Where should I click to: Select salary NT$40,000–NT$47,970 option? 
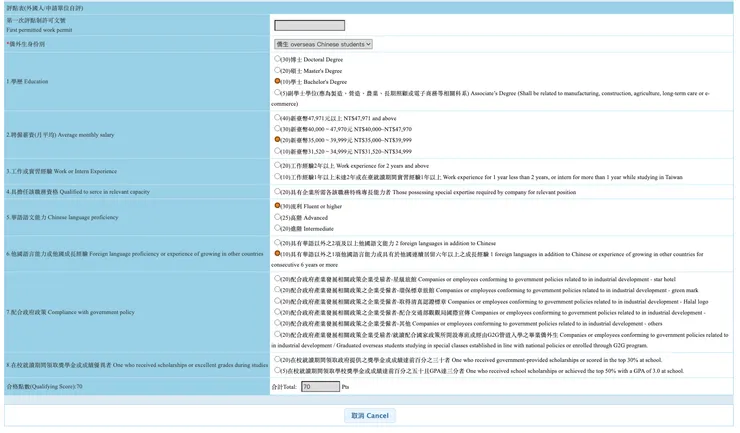point(277,128)
